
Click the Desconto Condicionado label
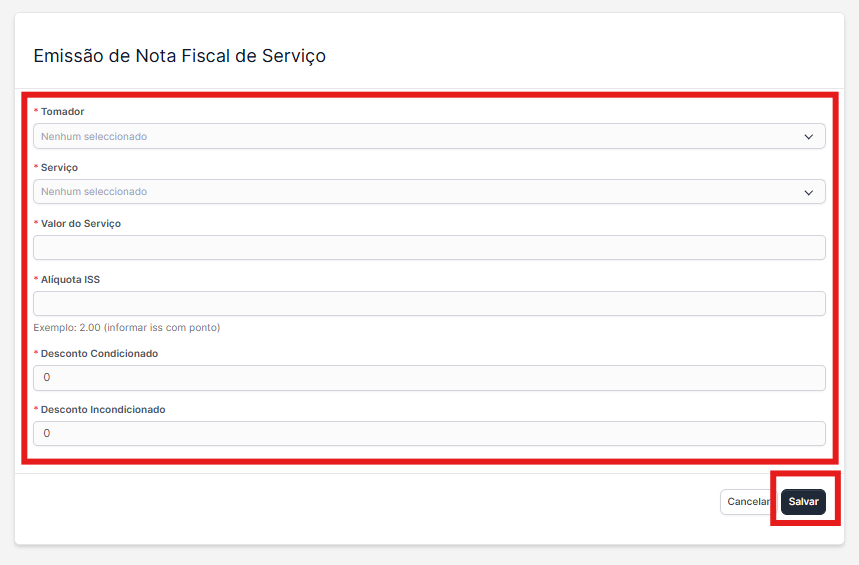(x=99, y=354)
